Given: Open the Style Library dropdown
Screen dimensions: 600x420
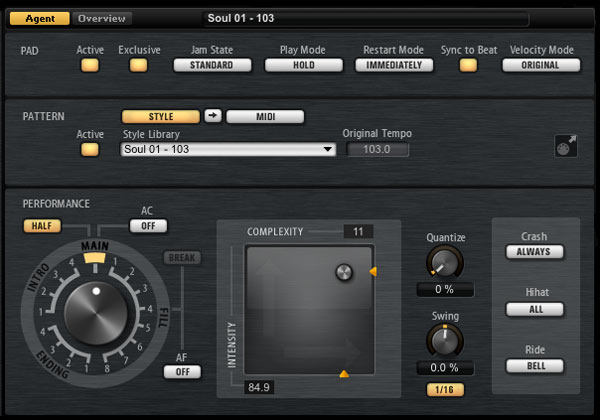Looking at the screenshot, I should [x=228, y=149].
